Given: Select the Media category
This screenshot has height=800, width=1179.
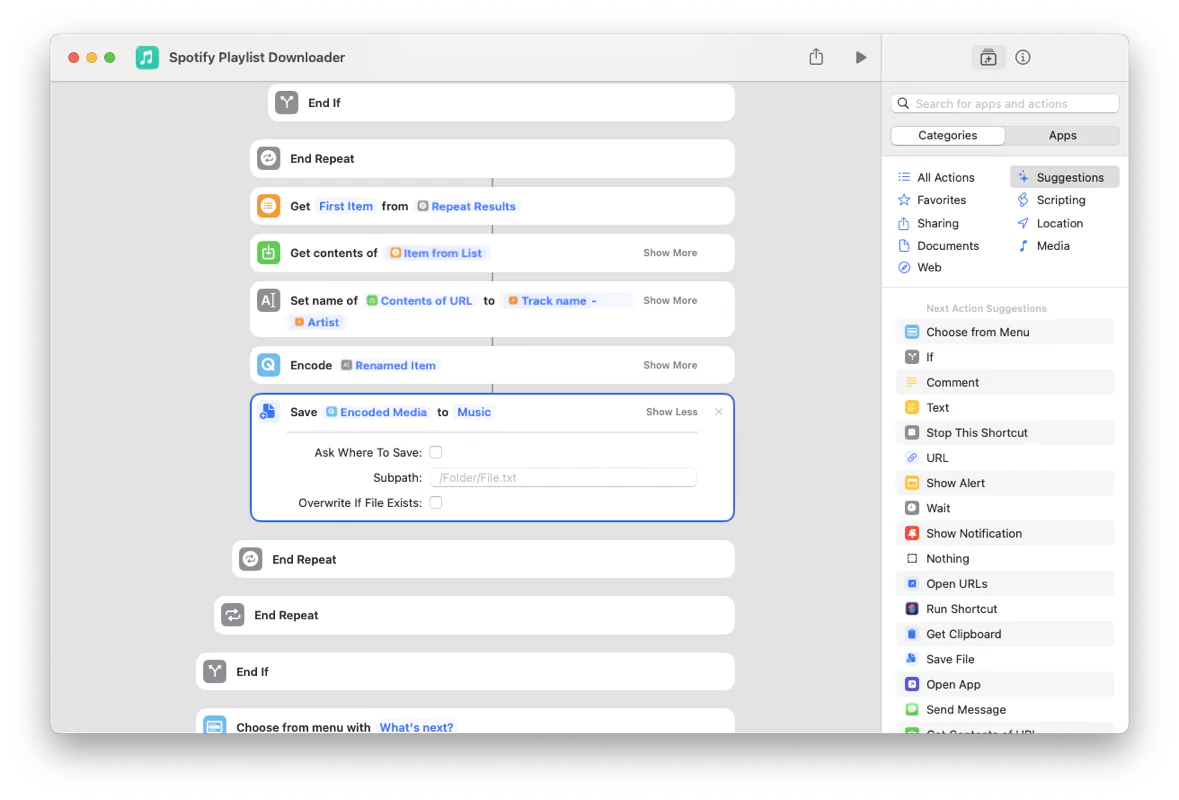Looking at the screenshot, I should pos(1050,245).
